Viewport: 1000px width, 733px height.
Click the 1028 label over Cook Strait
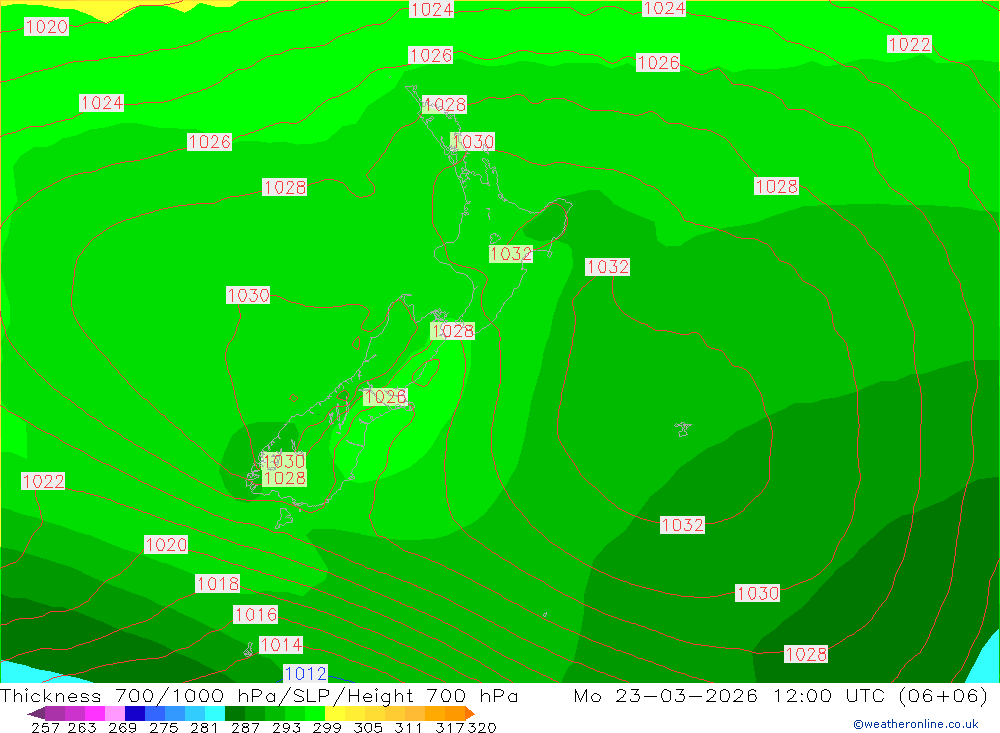point(452,331)
